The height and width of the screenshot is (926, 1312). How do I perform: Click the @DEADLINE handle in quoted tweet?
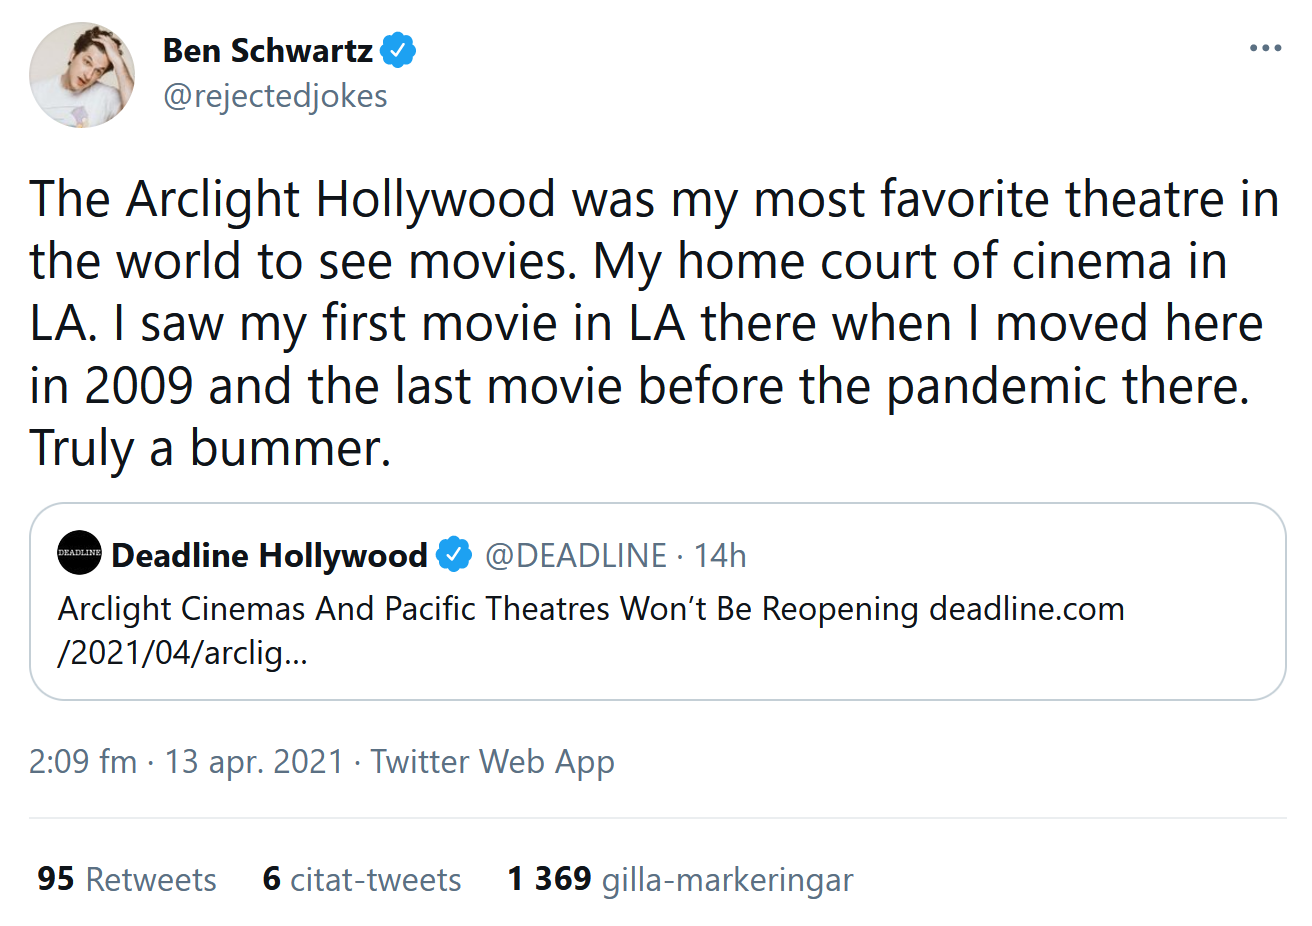pos(577,554)
